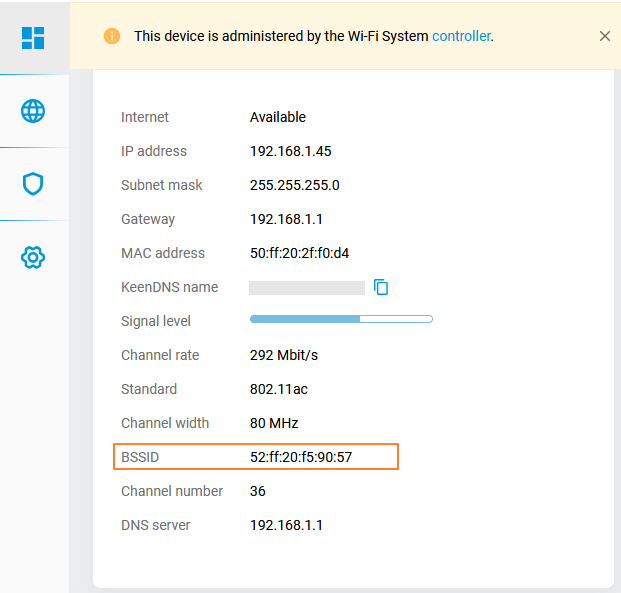
Task: Click the MAC address value 50:ff:20:2f:f0:d4
Action: (299, 253)
